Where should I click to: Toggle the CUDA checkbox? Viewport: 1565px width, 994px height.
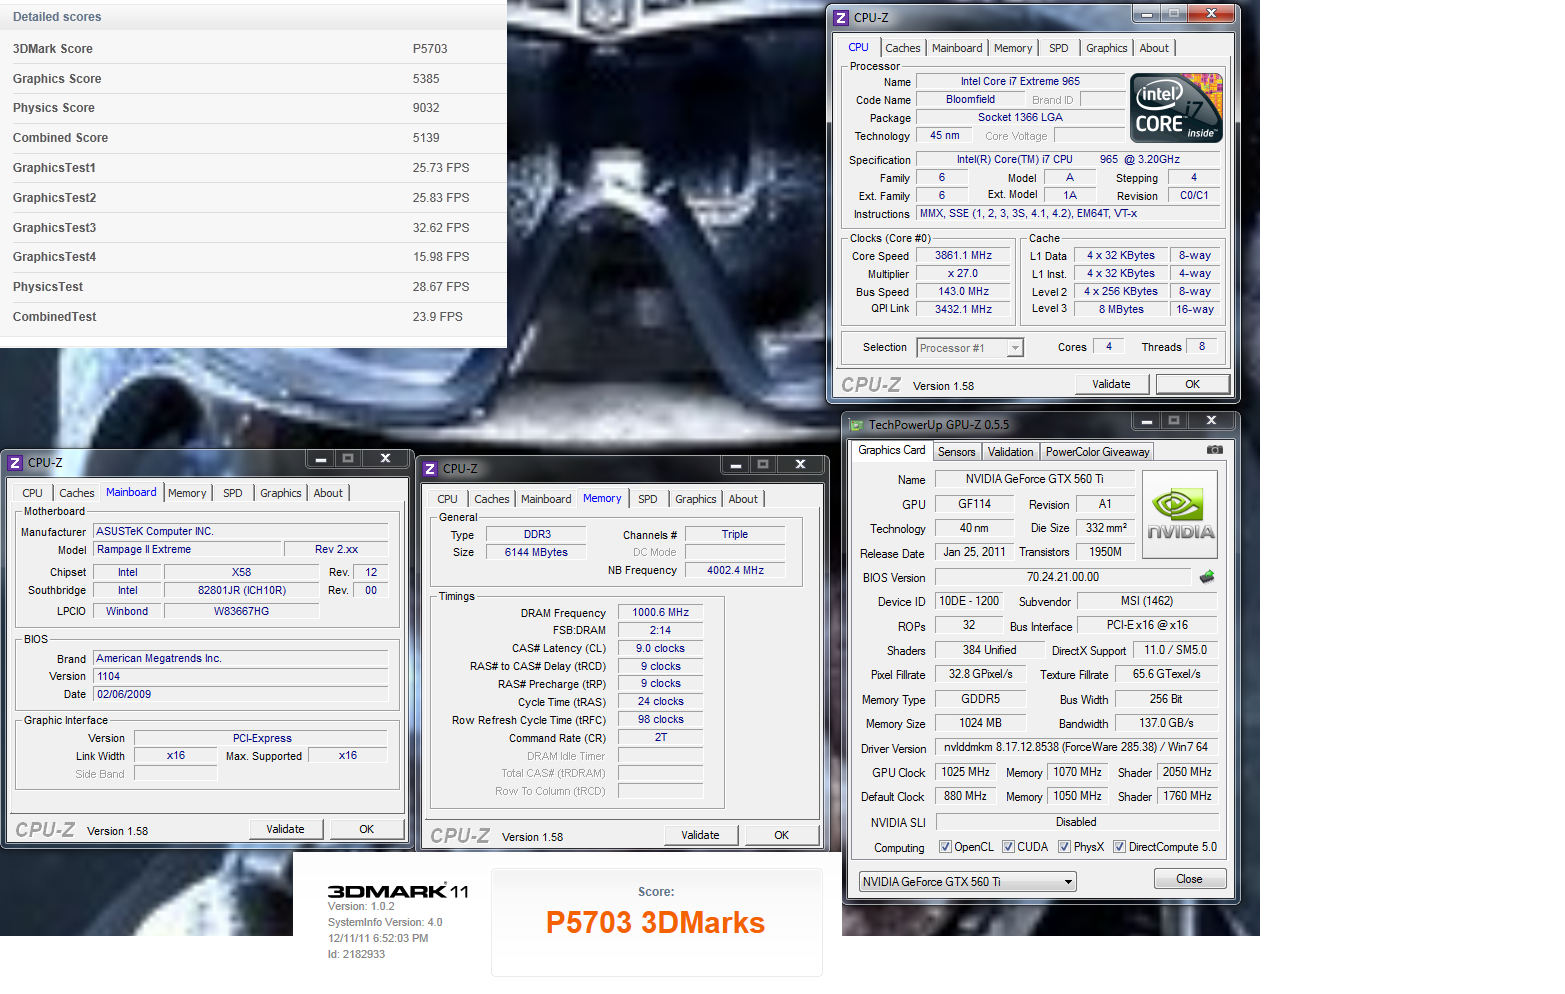point(1008,847)
